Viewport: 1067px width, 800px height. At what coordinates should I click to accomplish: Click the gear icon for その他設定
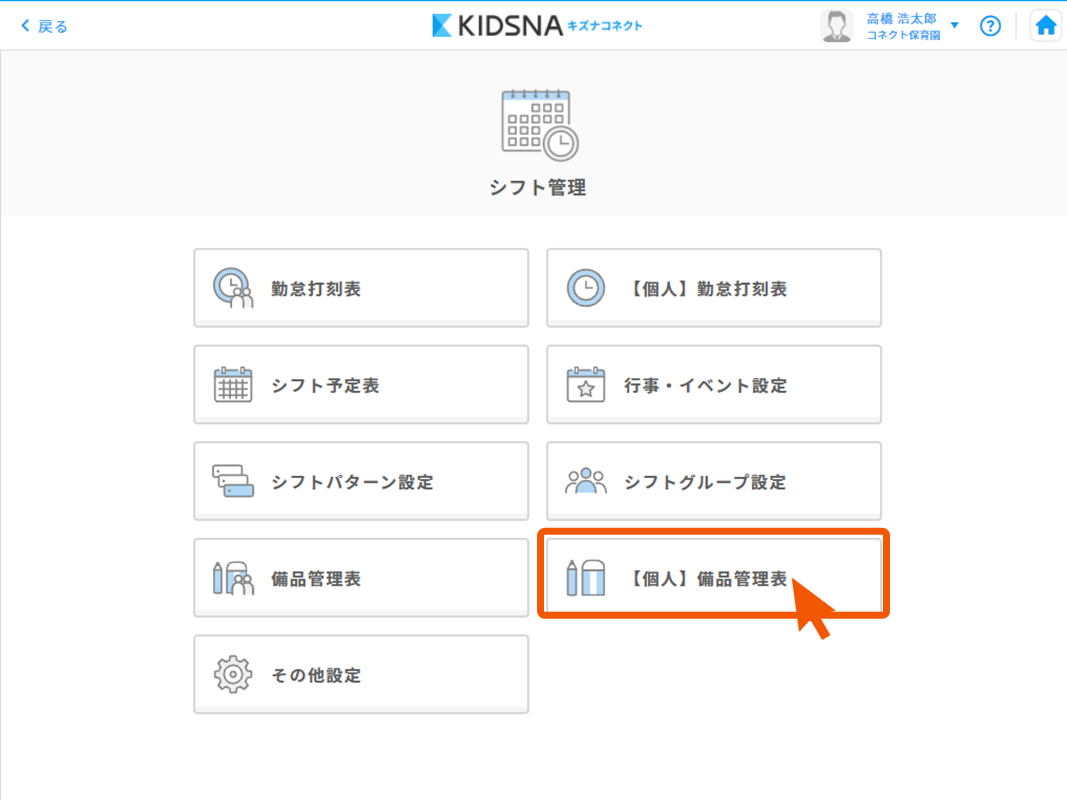[233, 675]
